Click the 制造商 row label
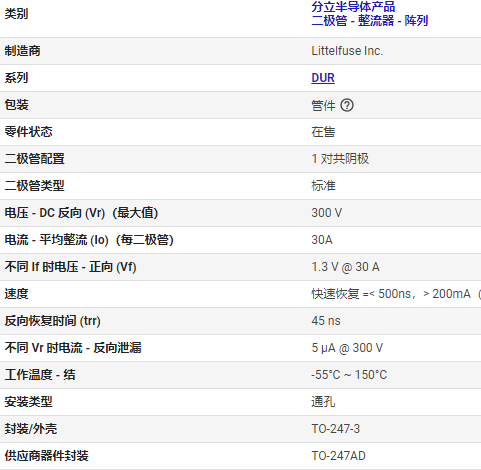Screen dimensions: 481x470 click(x=22, y=51)
